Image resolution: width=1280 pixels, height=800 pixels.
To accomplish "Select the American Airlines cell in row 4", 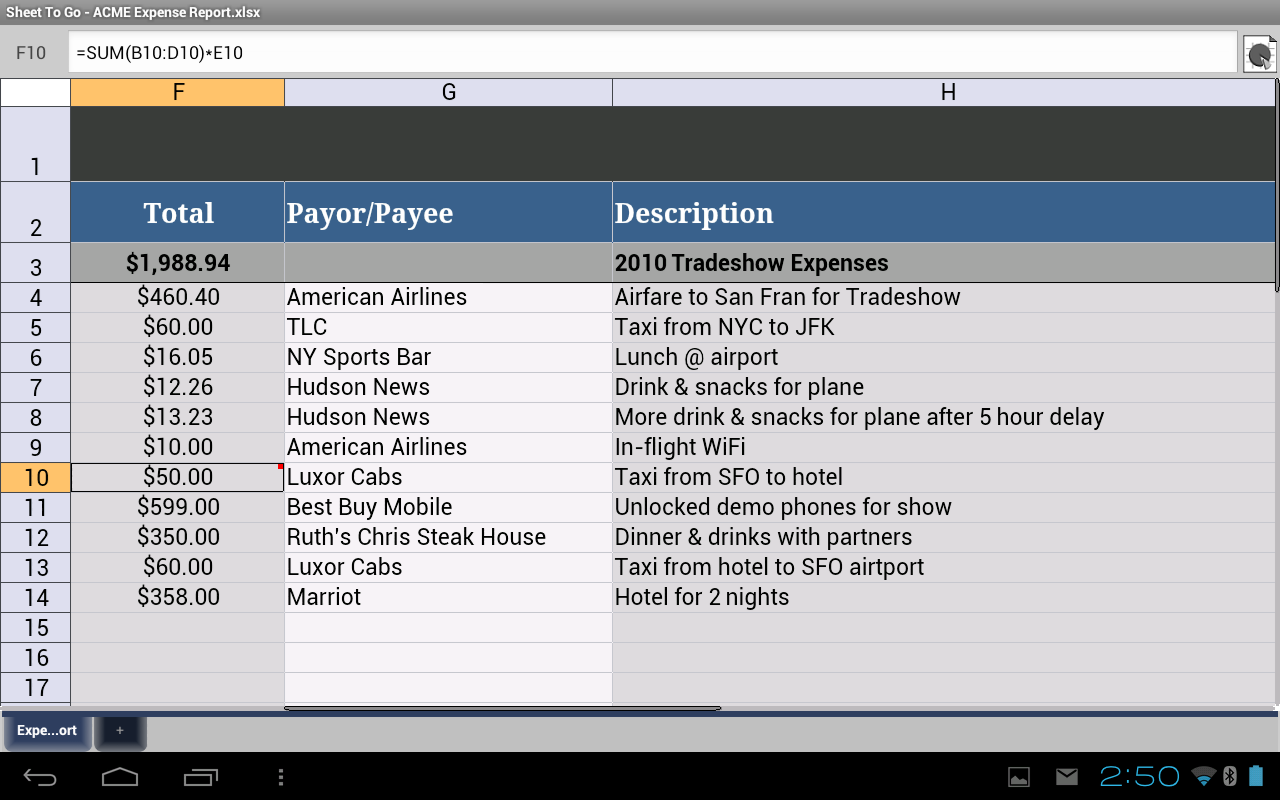I will (448, 297).
